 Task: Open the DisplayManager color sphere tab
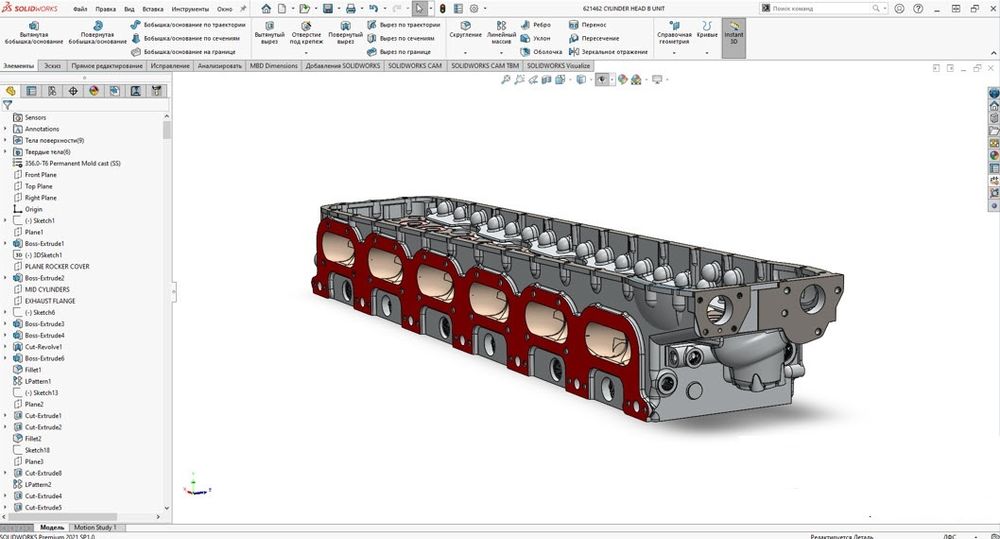coord(93,90)
